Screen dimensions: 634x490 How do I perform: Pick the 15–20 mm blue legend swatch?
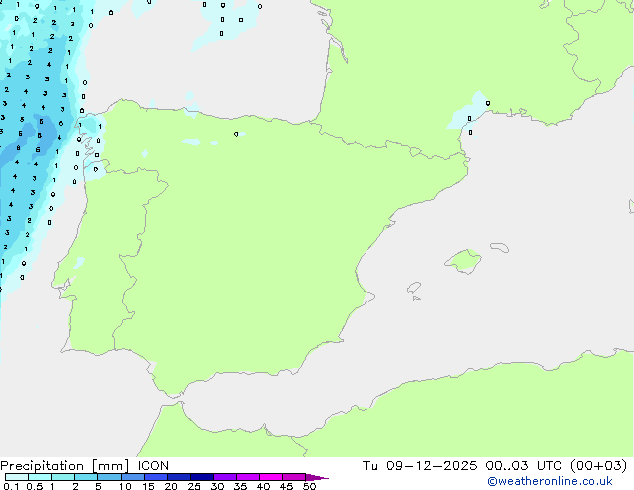pos(155,477)
